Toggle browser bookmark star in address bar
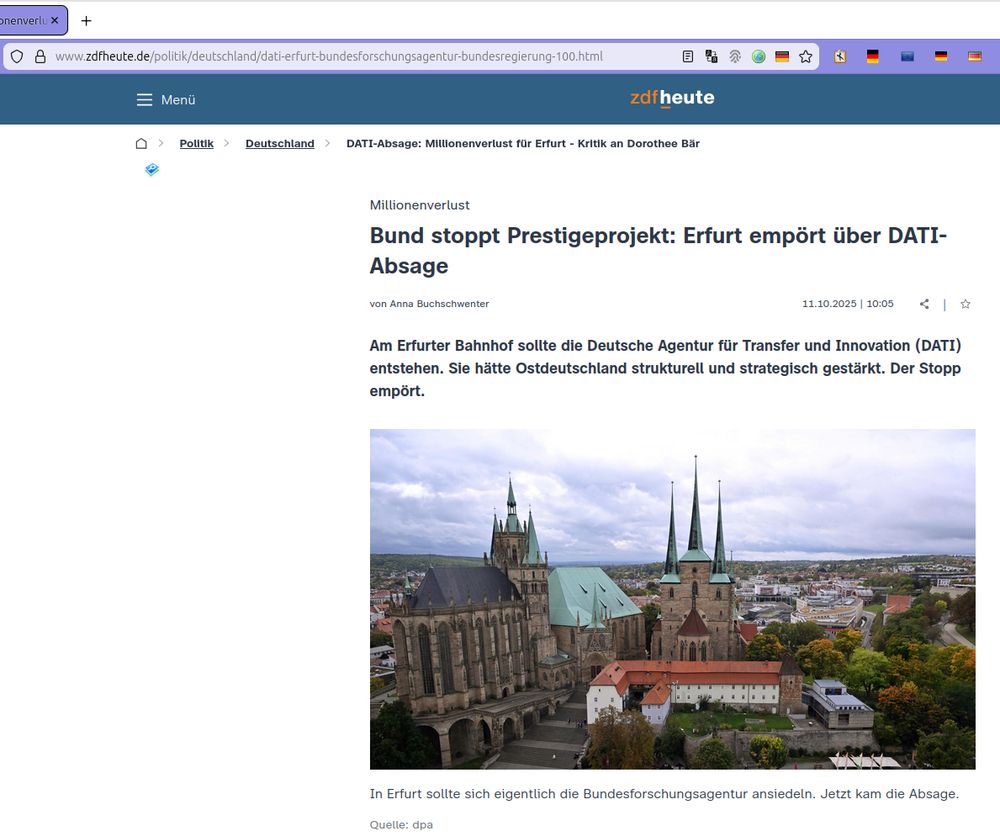Viewport: 1000px width, 837px height. click(x=806, y=57)
